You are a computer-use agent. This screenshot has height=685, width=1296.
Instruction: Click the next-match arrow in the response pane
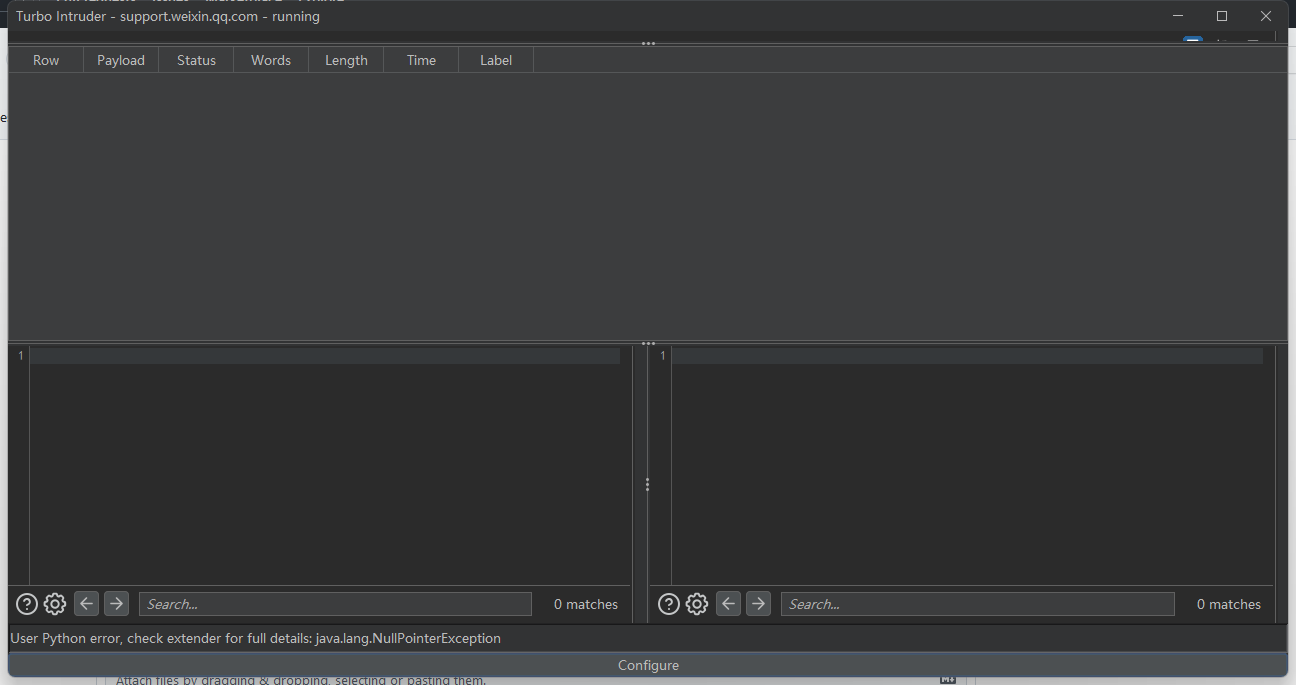coord(758,603)
